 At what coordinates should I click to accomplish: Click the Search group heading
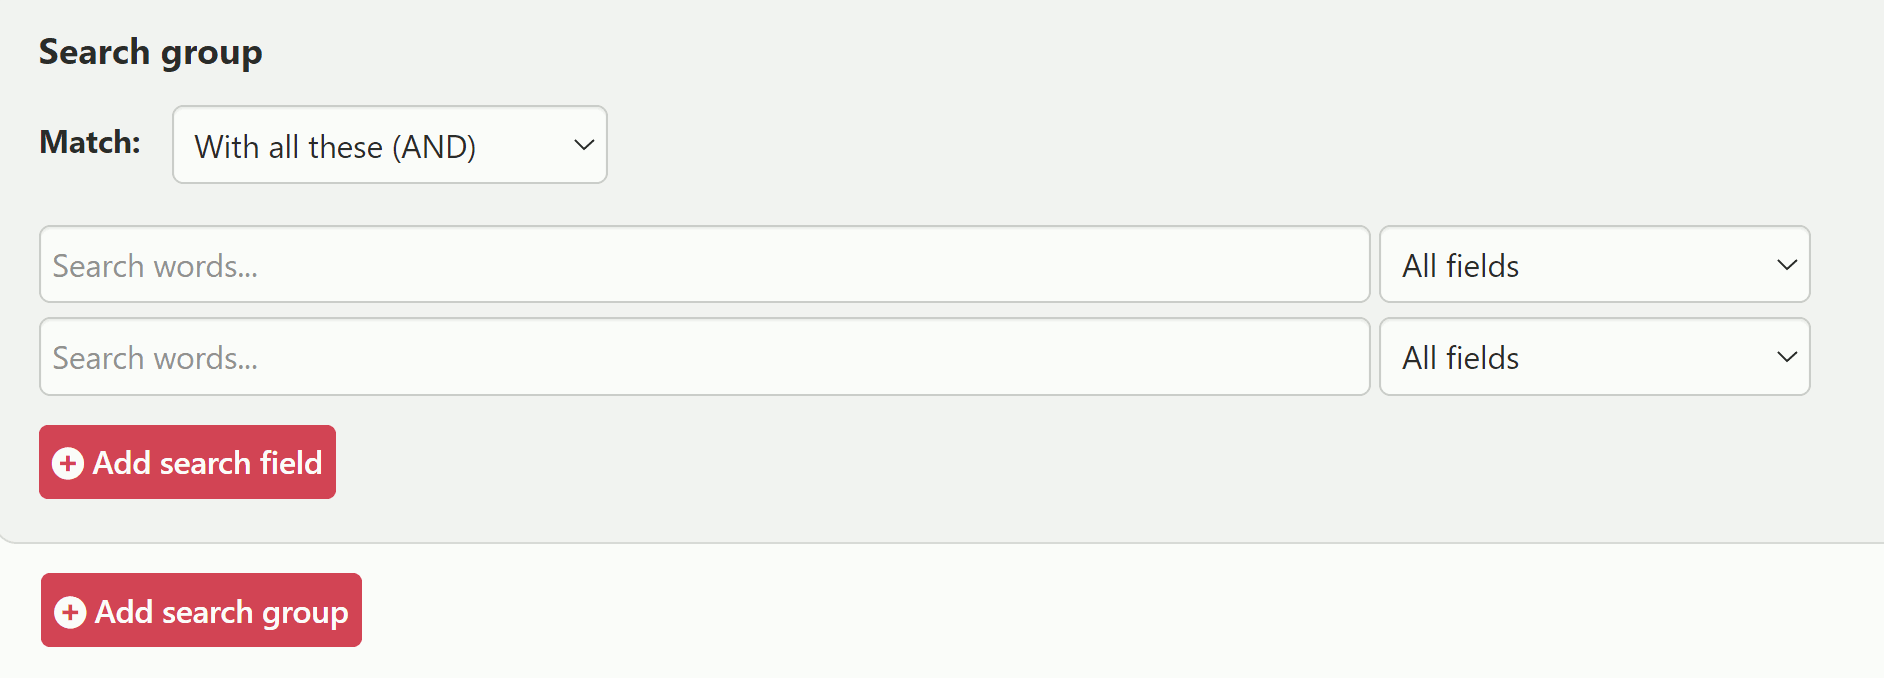click(150, 52)
